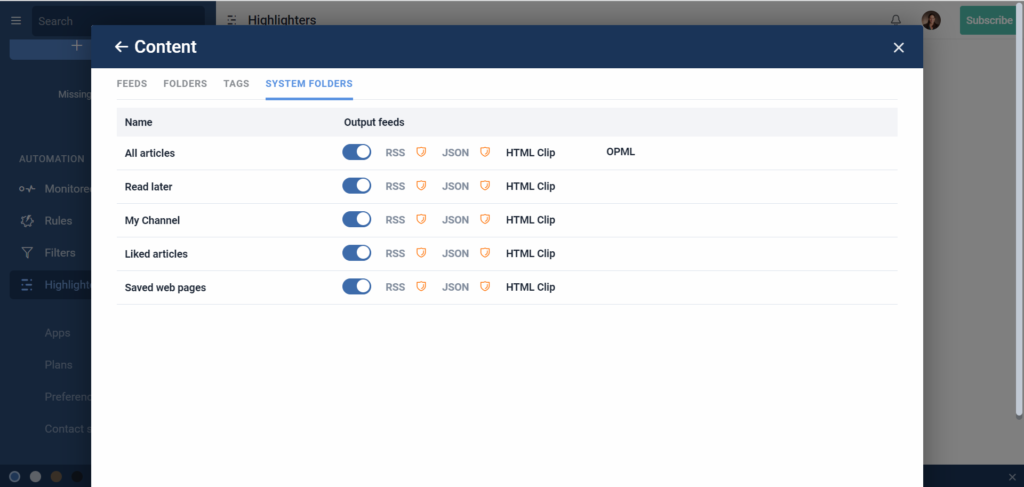Disable output feeds toggle for All articles
The image size is (1024, 487).
point(356,152)
